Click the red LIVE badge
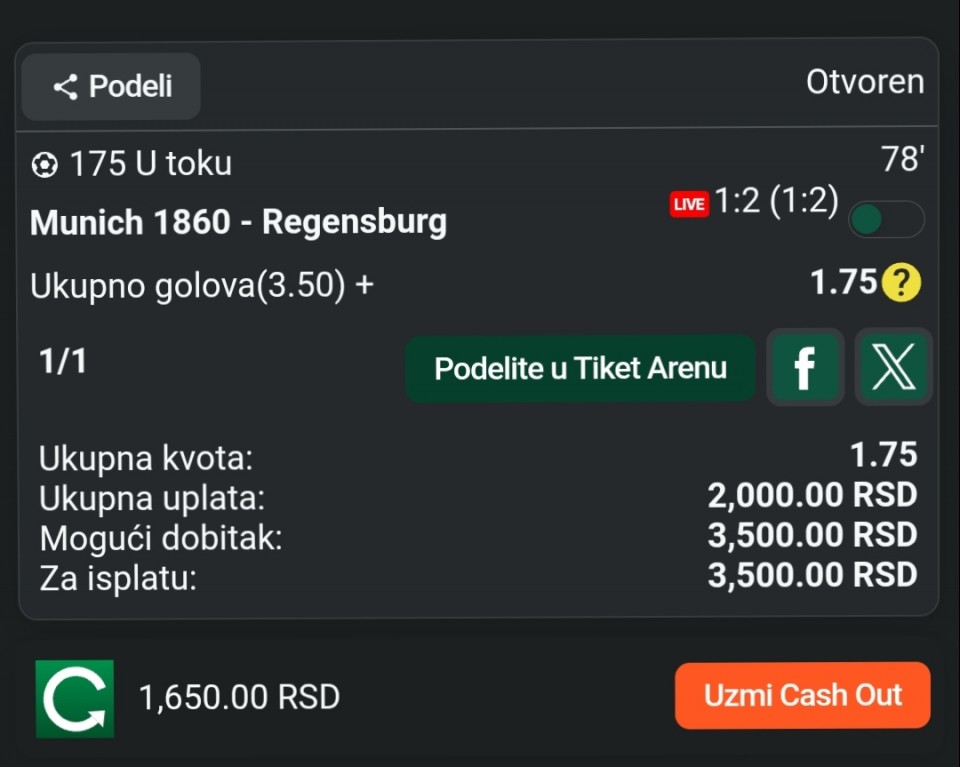 689,205
